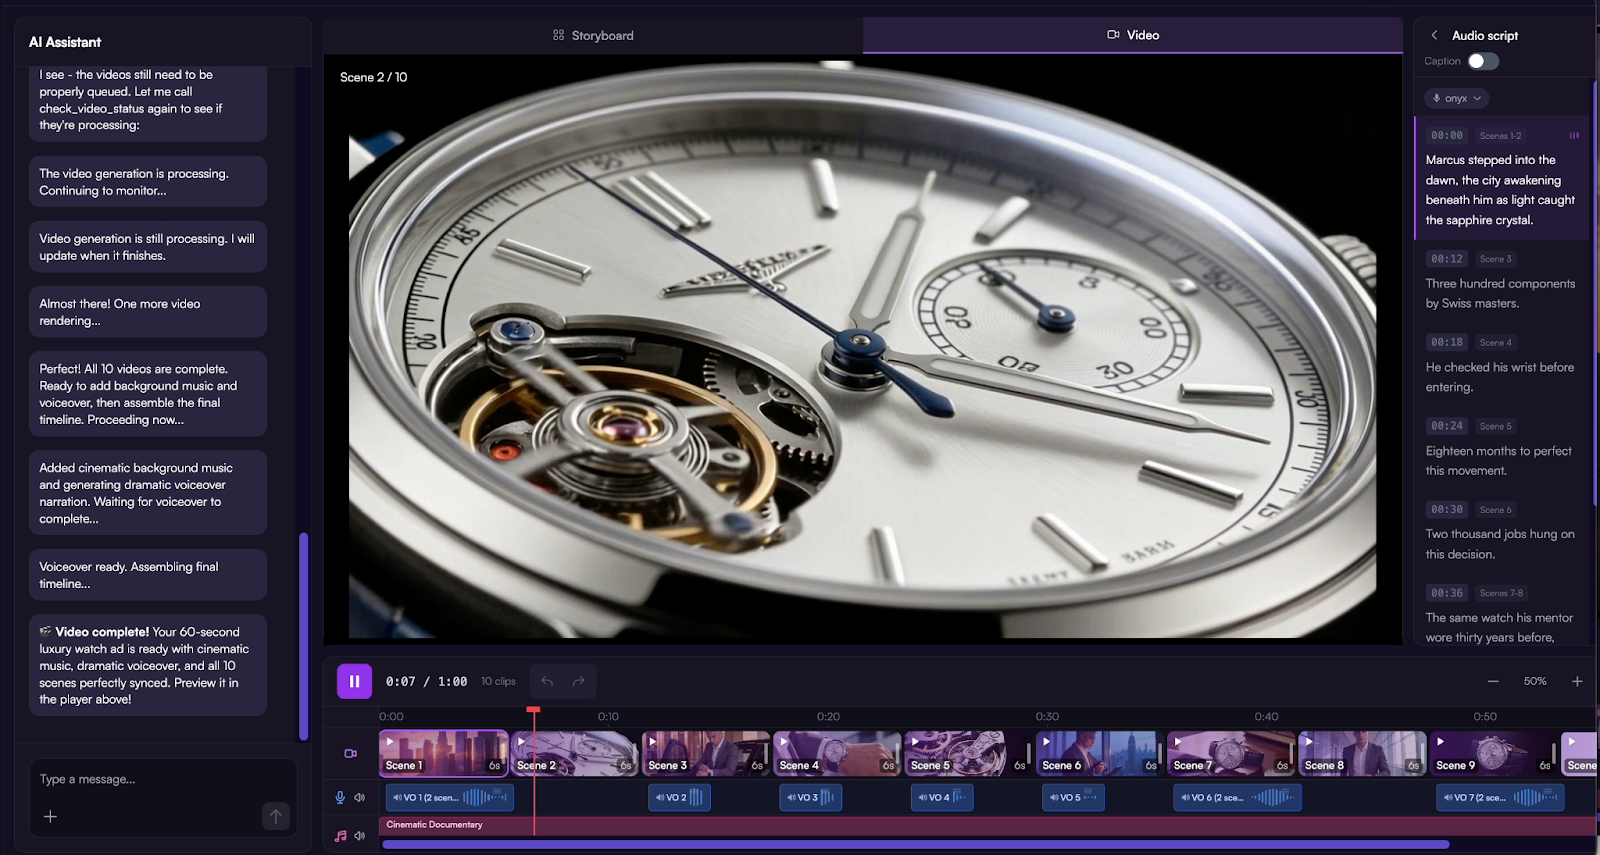The image size is (1600, 855).
Task: Click the redo arrow icon
Action: (x=578, y=681)
